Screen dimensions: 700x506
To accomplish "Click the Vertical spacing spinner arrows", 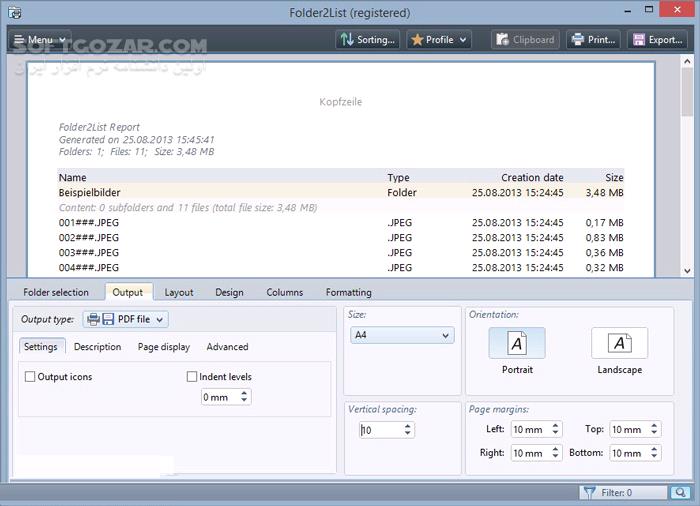I will click(x=408, y=430).
